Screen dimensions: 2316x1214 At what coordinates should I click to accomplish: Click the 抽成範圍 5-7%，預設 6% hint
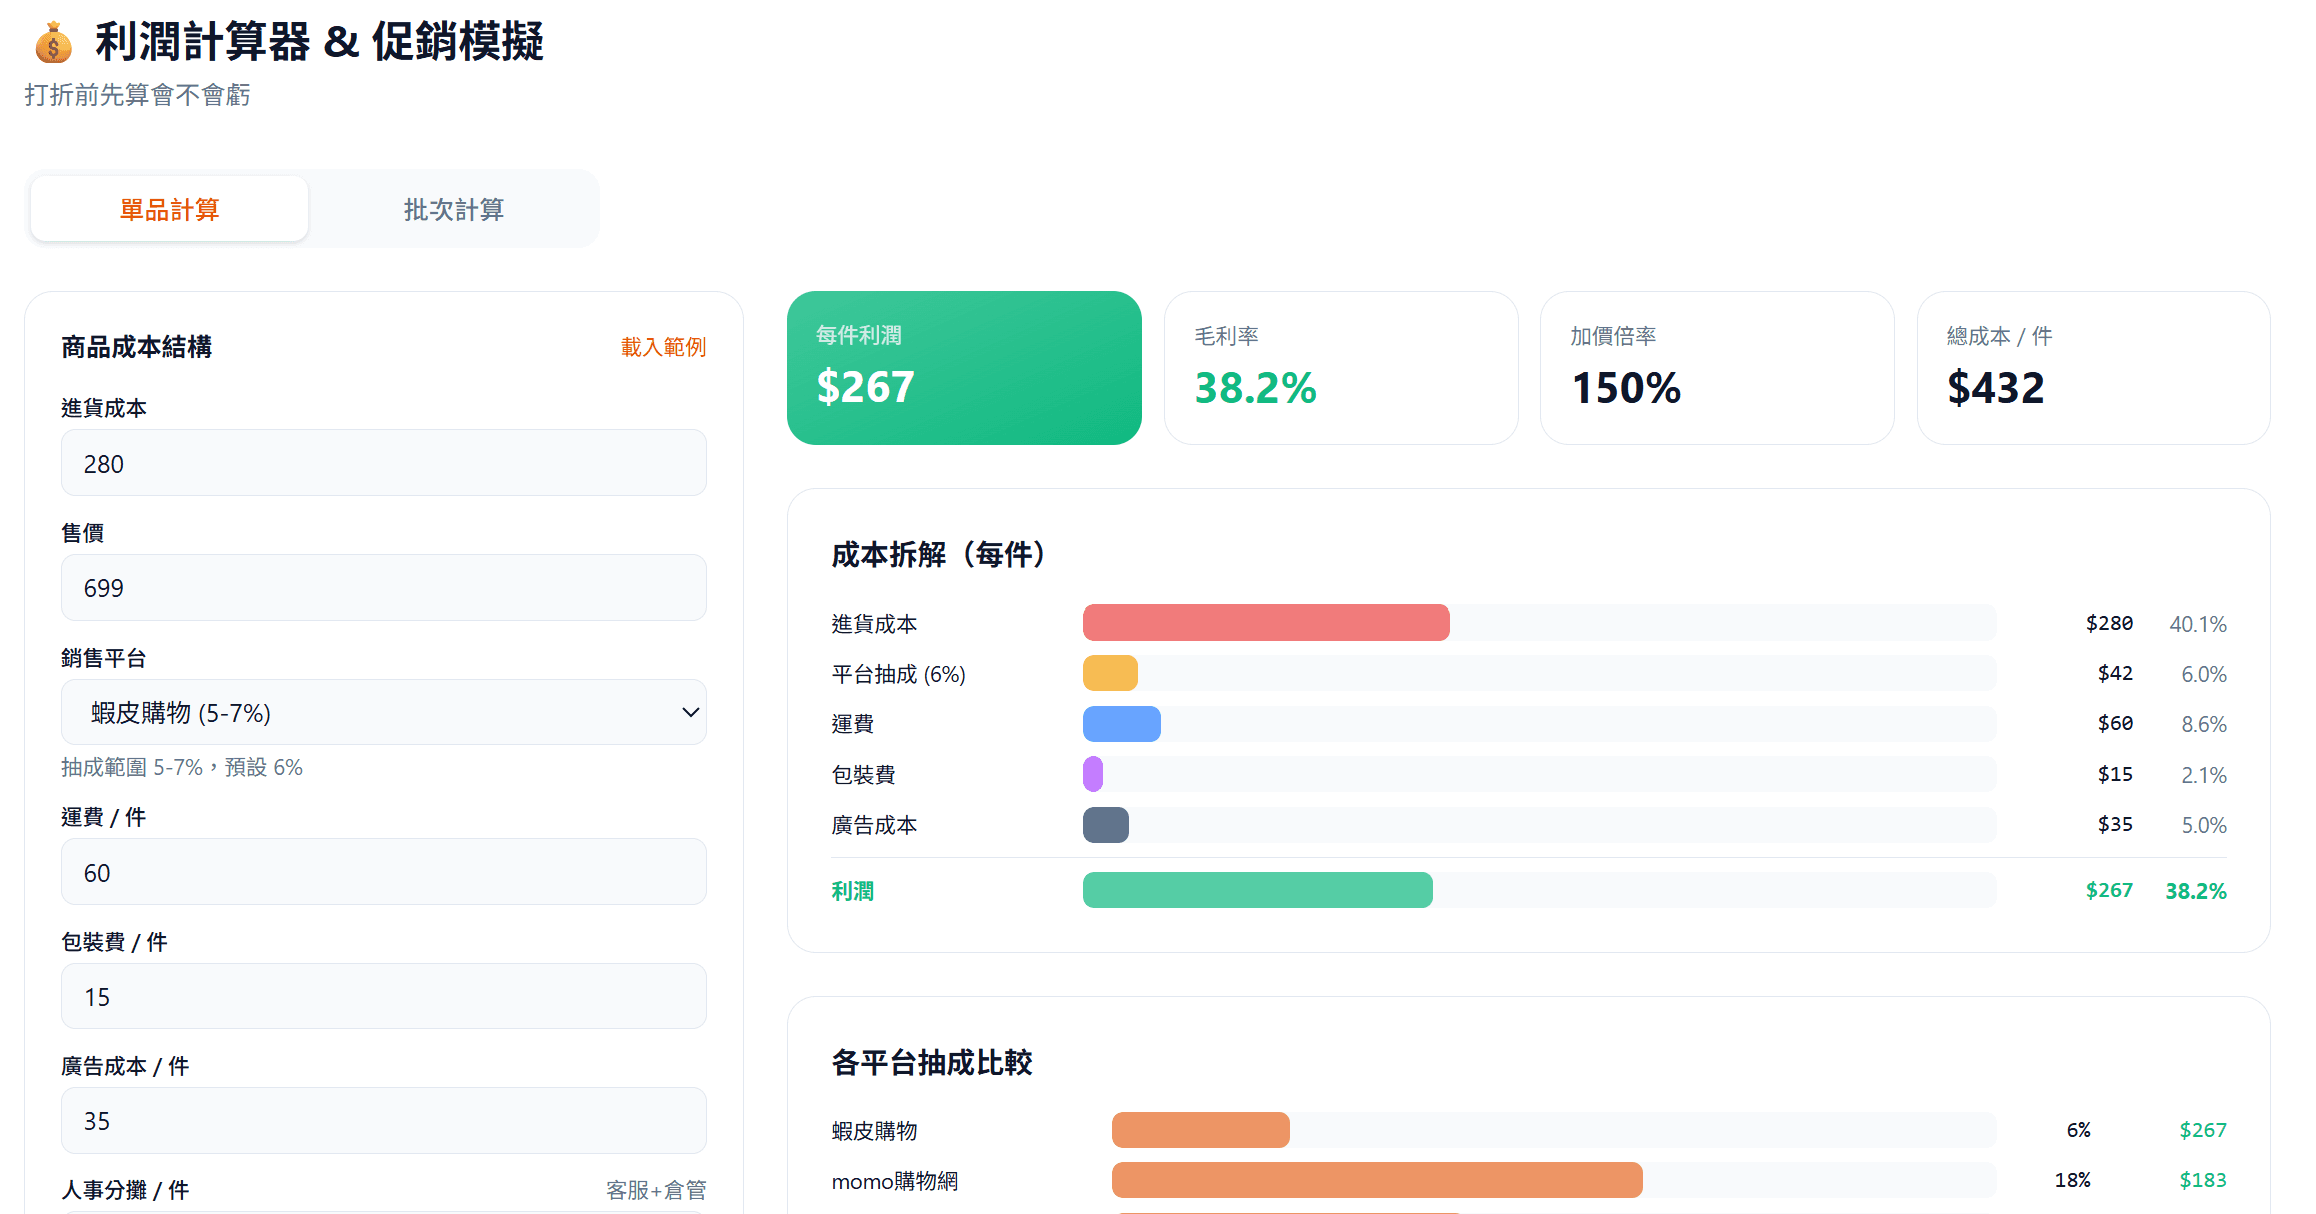(182, 767)
